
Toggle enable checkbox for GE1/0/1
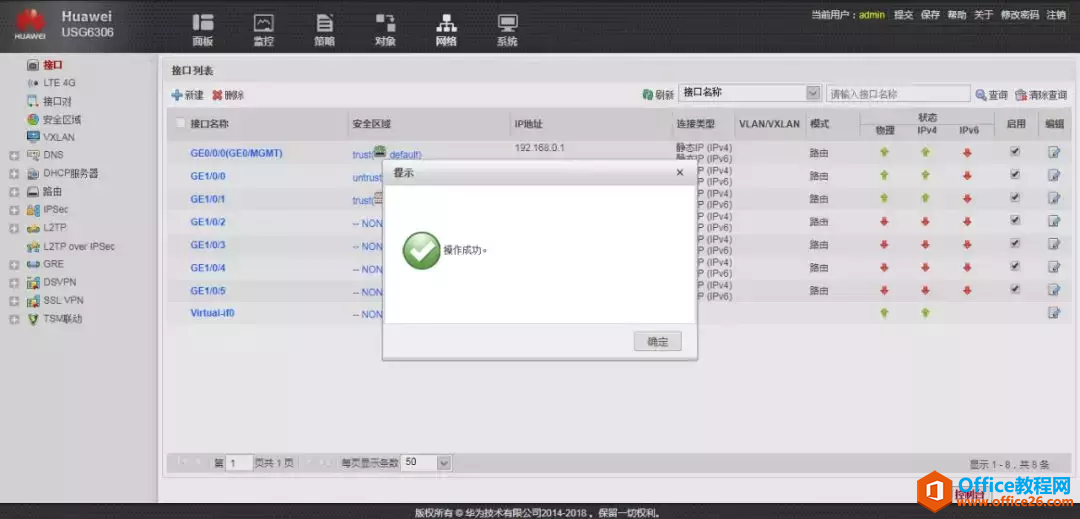coord(1015,197)
